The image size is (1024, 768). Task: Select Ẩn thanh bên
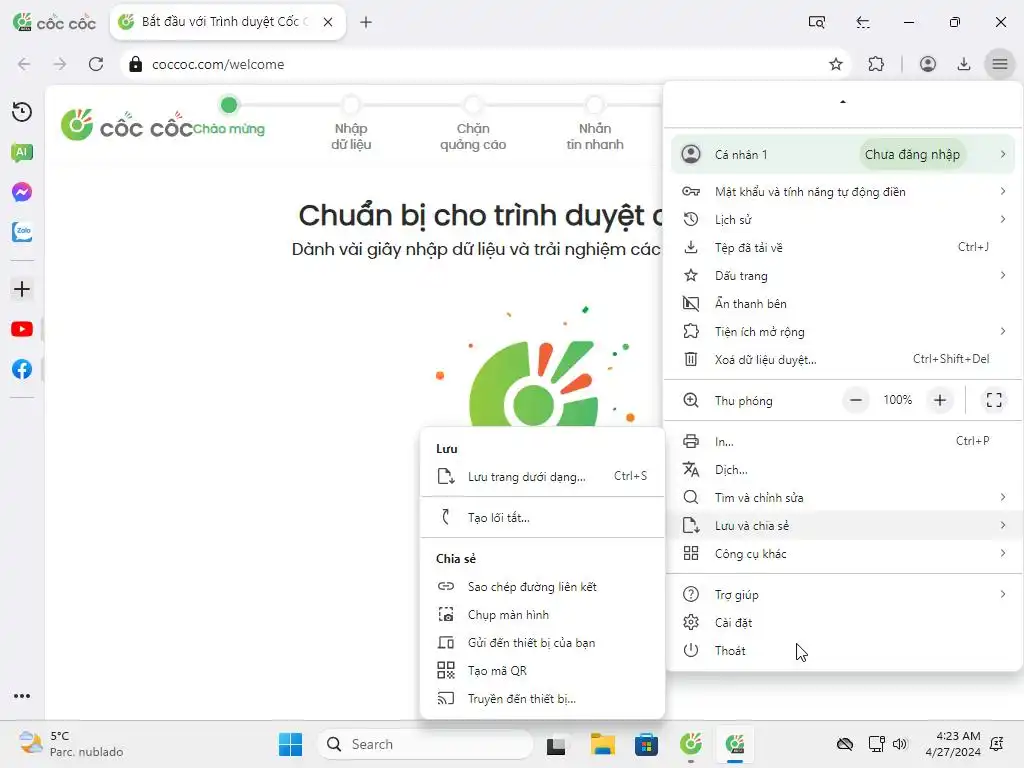843,304
